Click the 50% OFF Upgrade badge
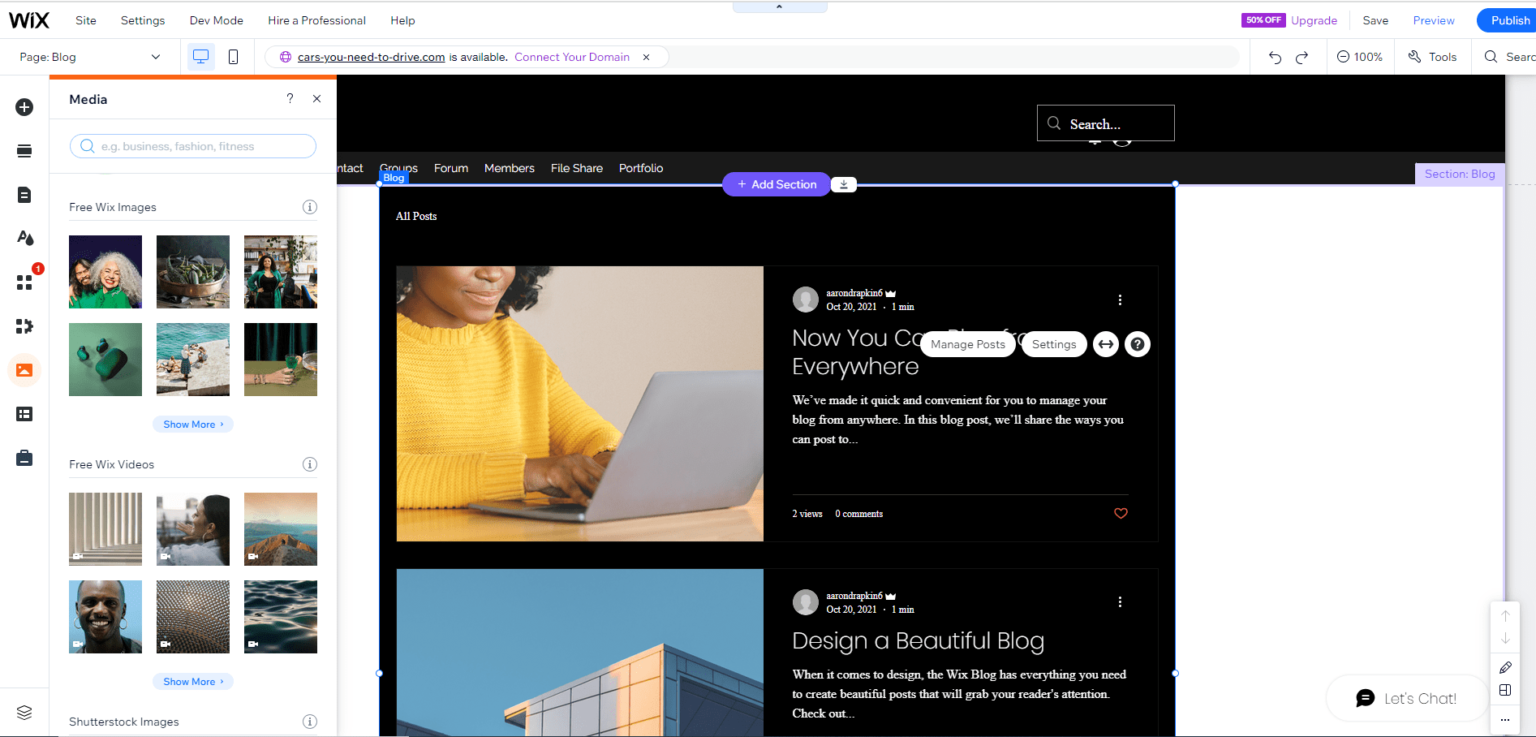Screen dimensions: 1536x737 point(1263,20)
